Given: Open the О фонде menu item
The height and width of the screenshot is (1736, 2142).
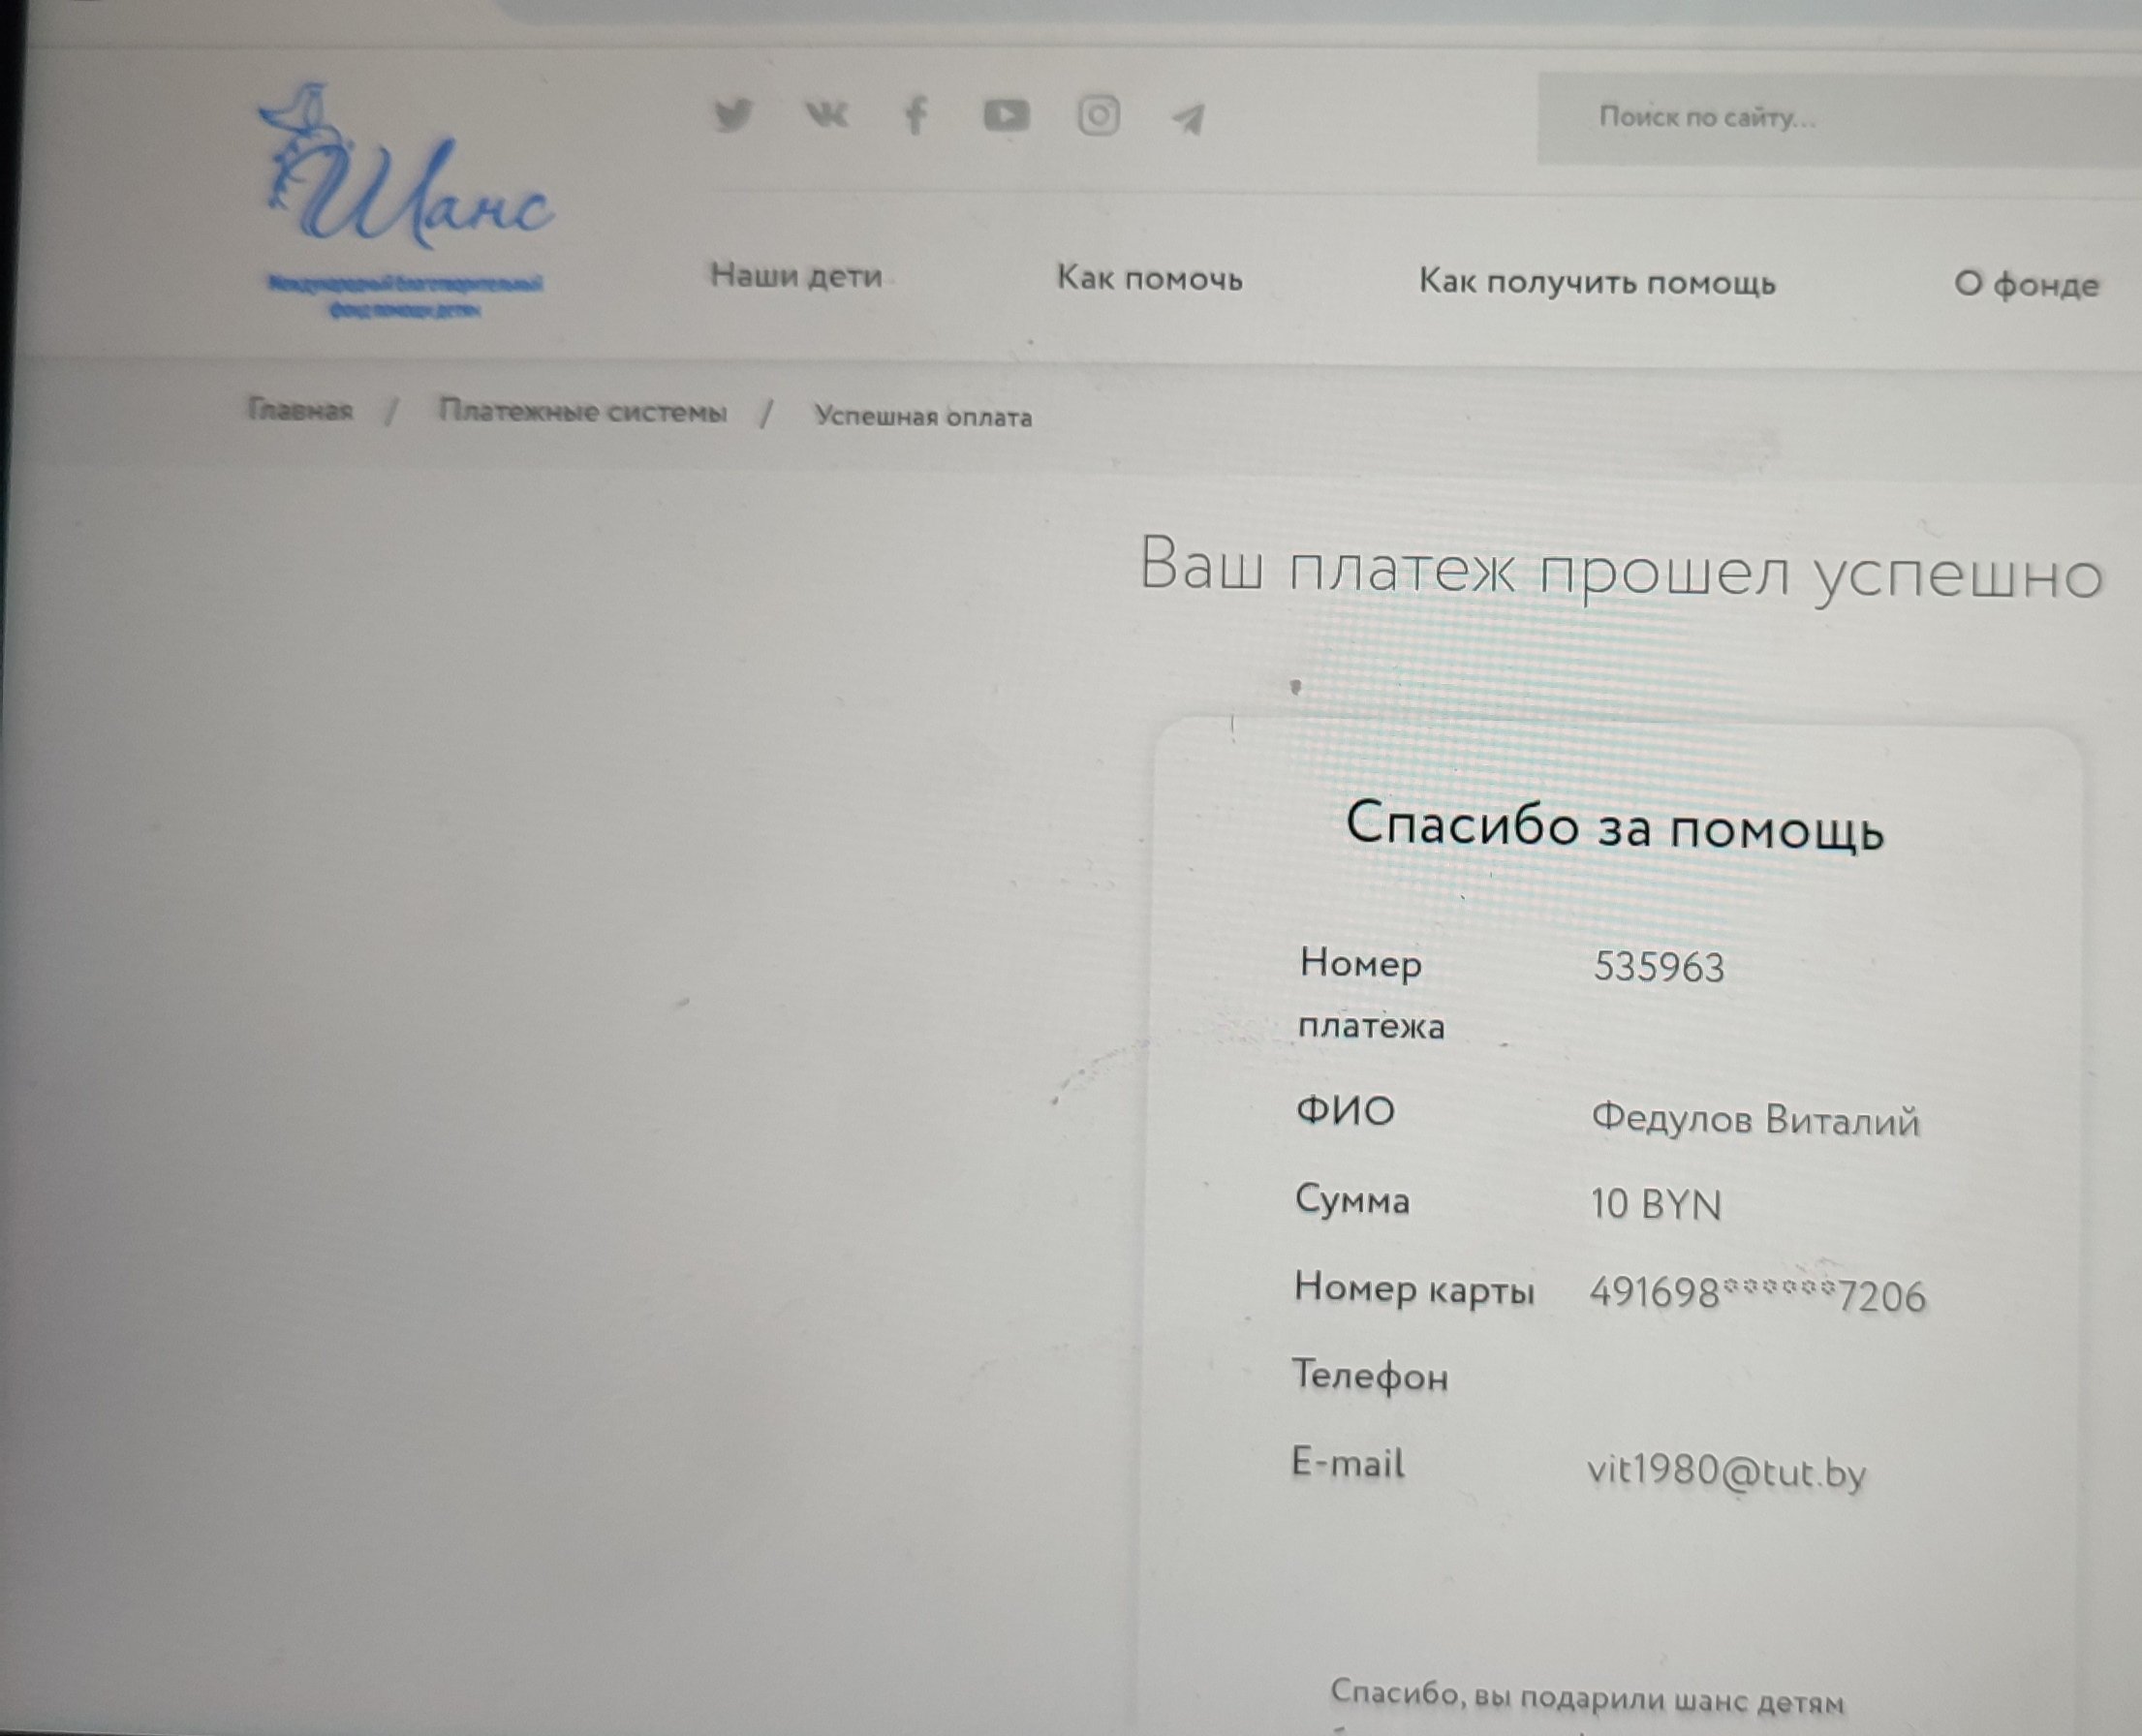Looking at the screenshot, I should [x=2026, y=285].
